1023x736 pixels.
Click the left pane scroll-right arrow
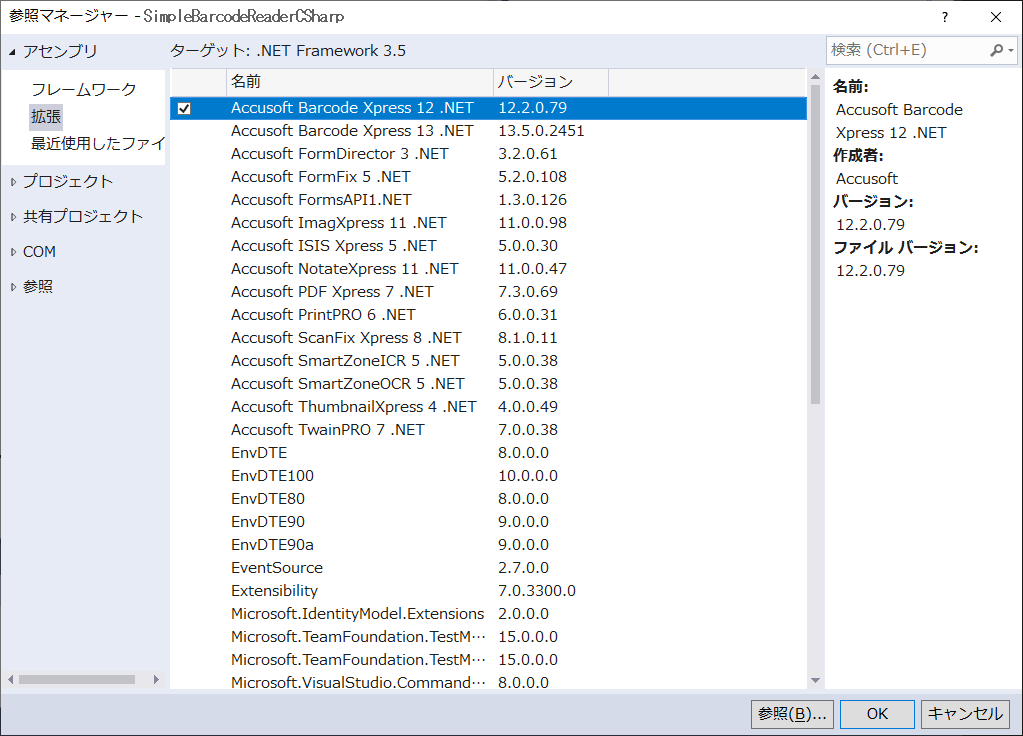coord(156,679)
